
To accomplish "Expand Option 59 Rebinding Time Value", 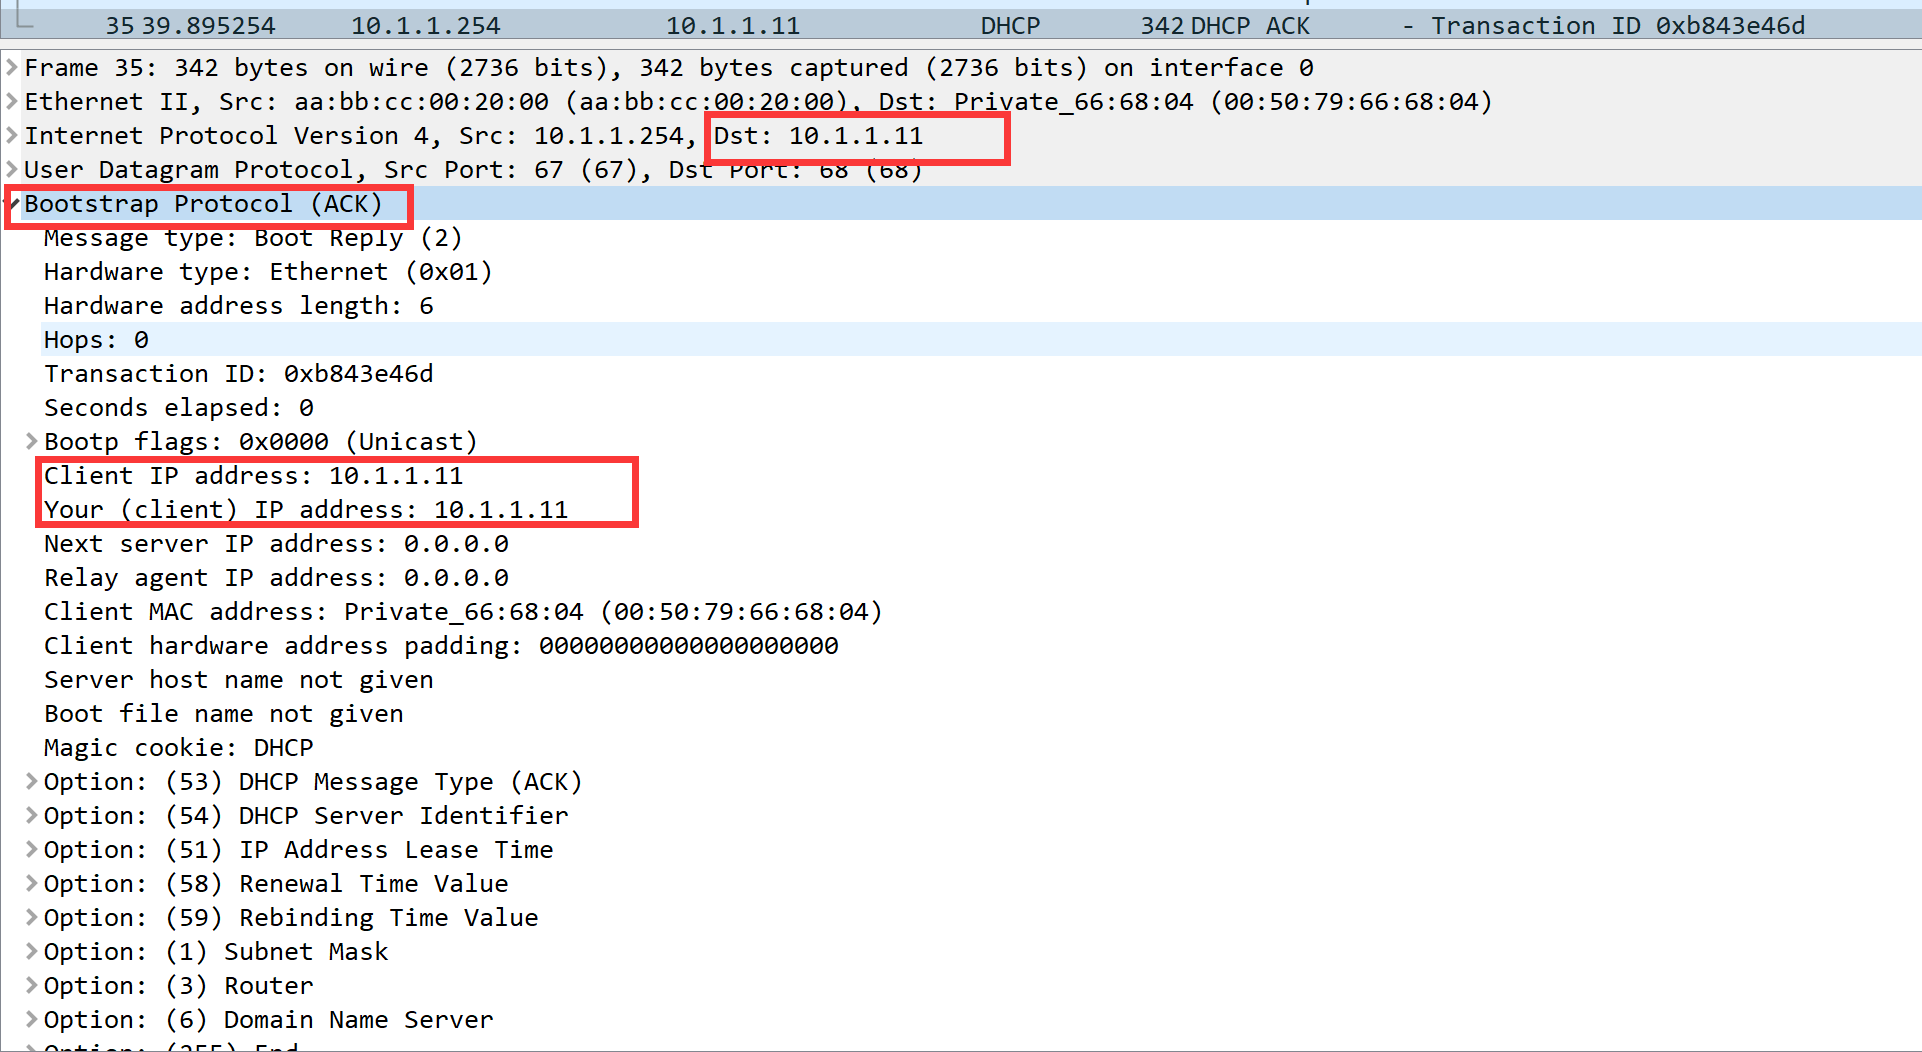I will pyautogui.click(x=31, y=918).
